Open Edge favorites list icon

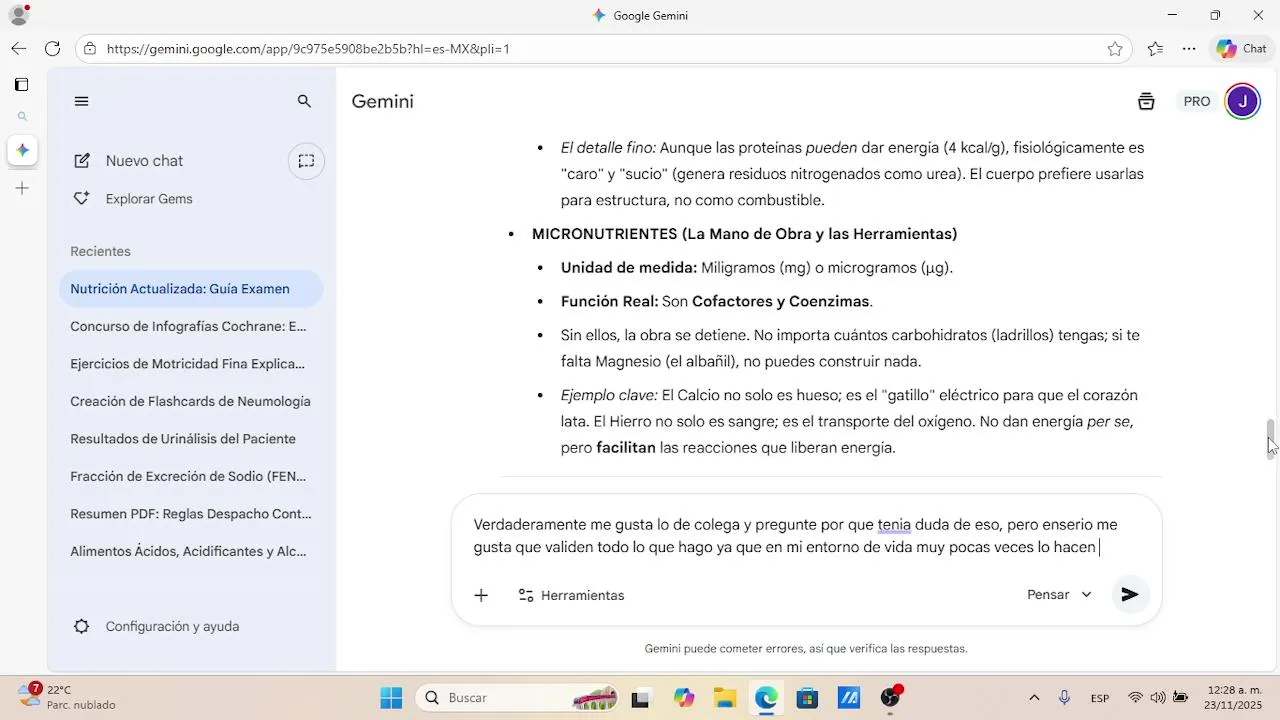(x=1155, y=48)
